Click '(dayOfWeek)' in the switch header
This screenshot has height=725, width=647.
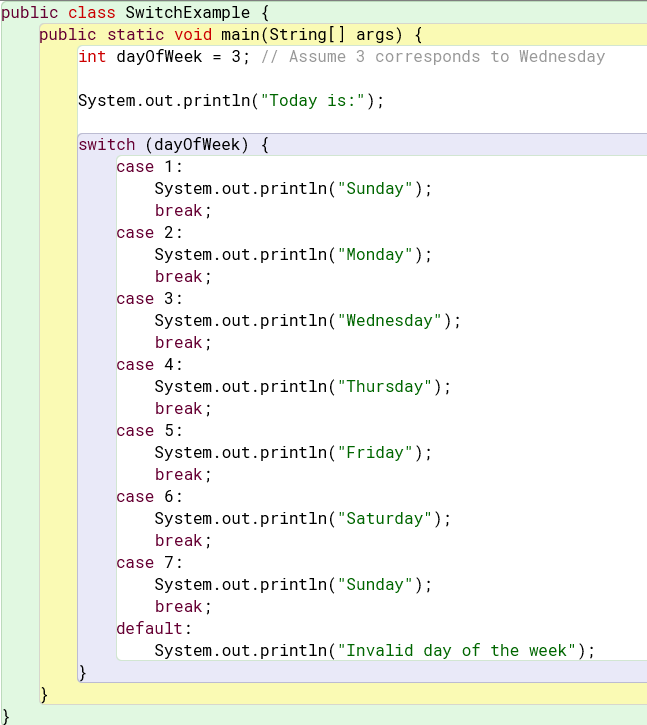[197, 144]
